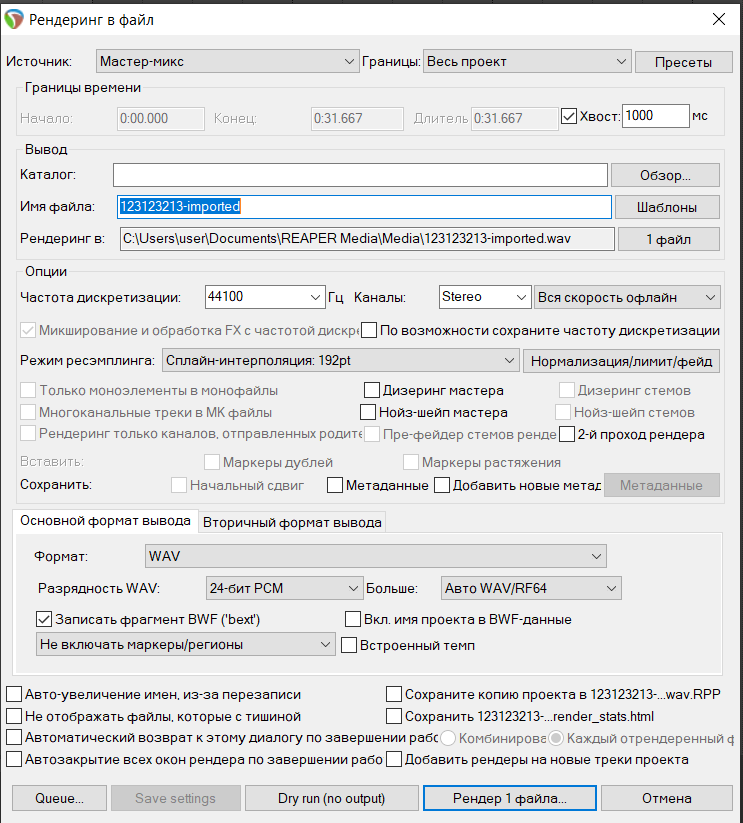This screenshot has height=823, width=743.
Task: Toggle the Хвост checkbox
Action: pos(569,116)
